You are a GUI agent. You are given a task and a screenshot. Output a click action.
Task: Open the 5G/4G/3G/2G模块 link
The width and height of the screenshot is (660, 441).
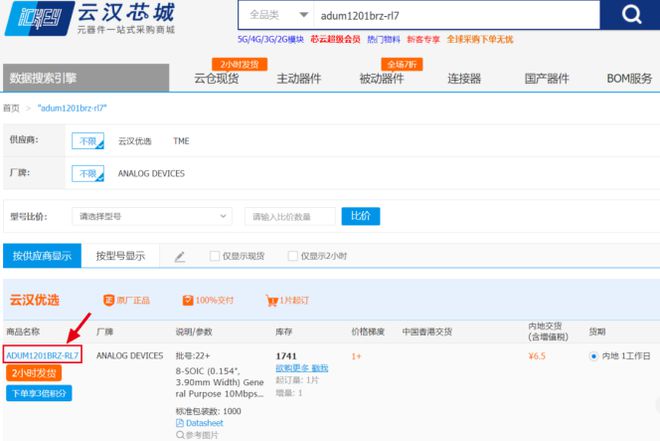[271, 40]
